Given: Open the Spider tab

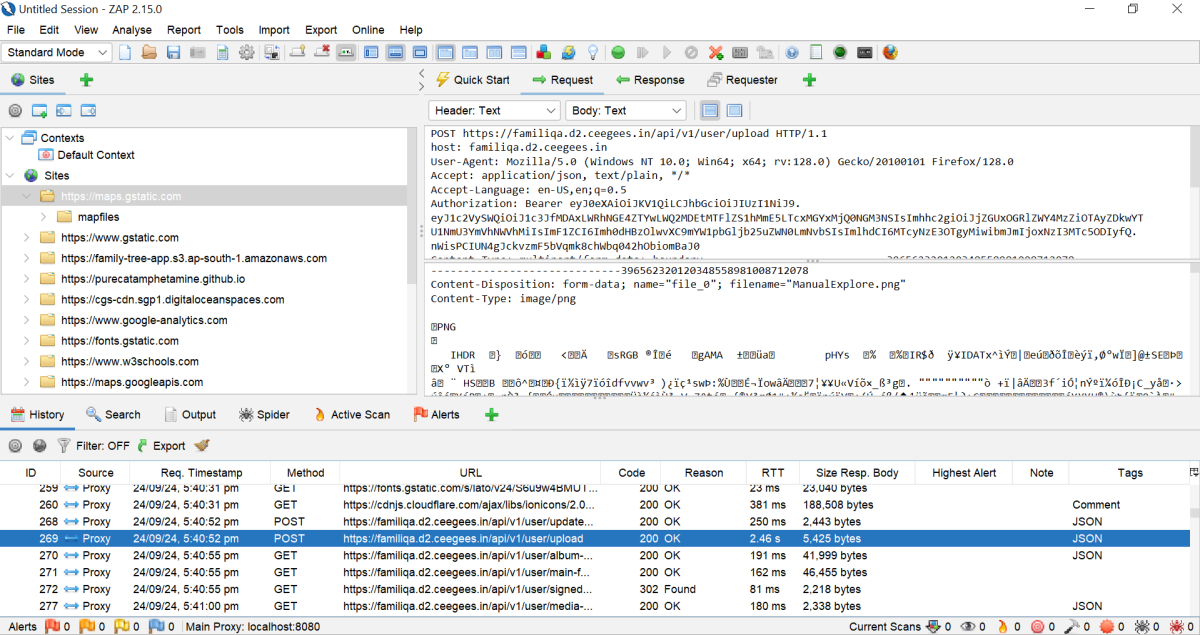Looking at the screenshot, I should pos(264,414).
